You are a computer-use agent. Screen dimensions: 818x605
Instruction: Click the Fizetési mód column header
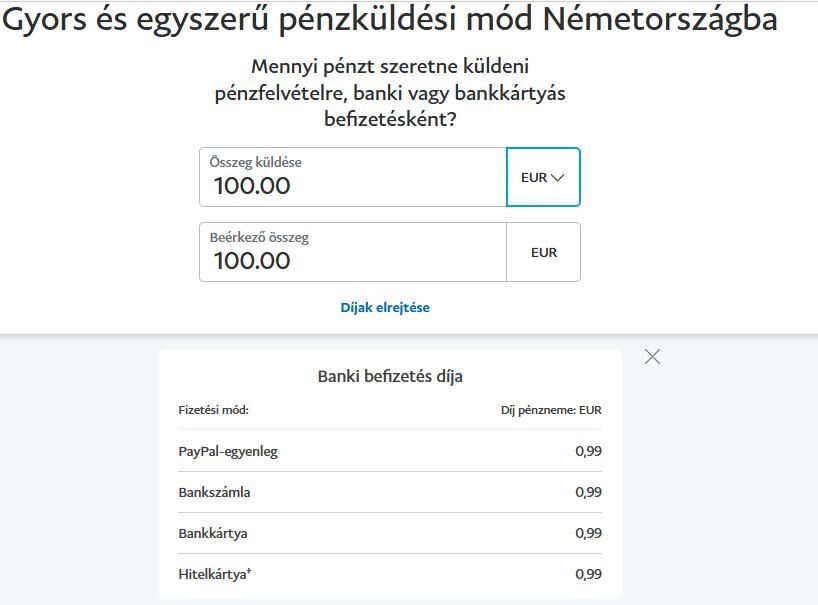click(x=213, y=410)
